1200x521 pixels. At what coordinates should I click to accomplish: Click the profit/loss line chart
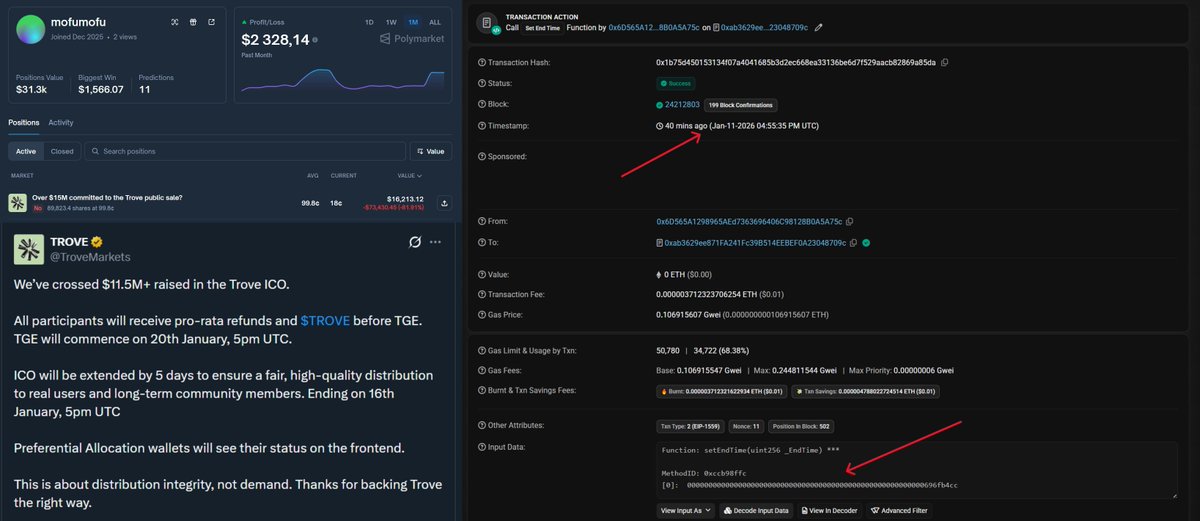(343, 80)
